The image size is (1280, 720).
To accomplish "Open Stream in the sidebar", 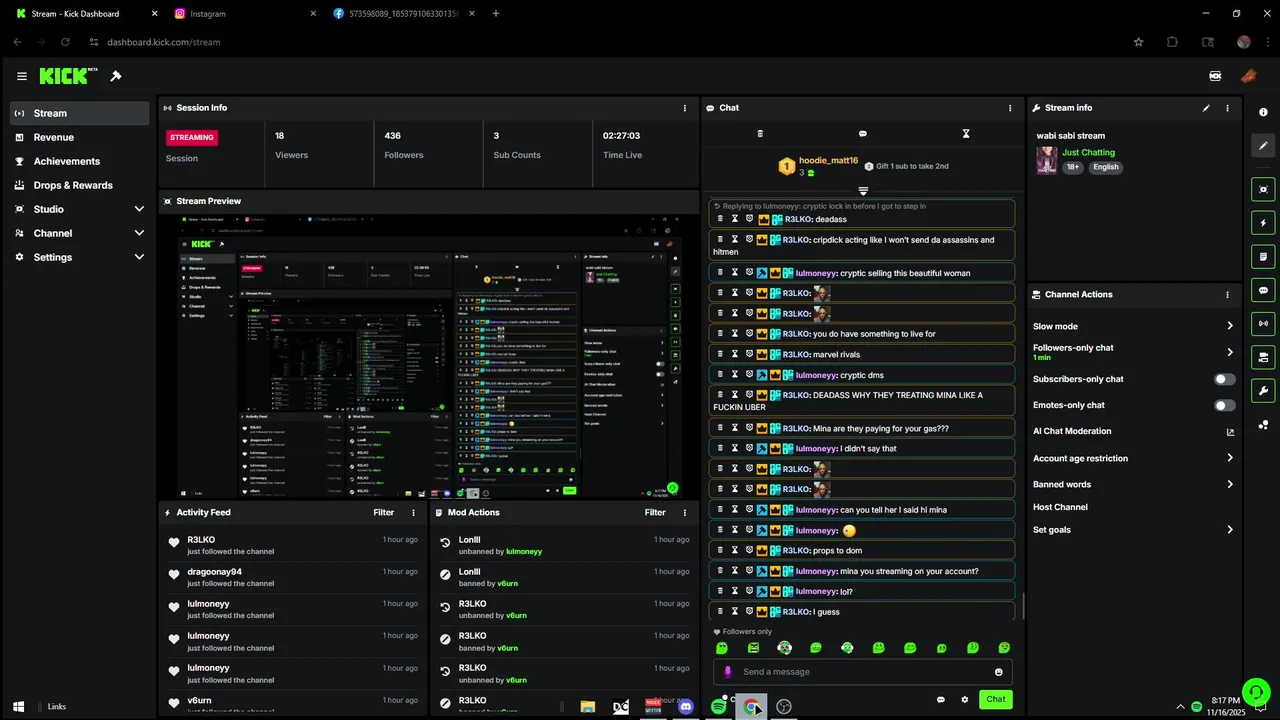I will coord(80,113).
